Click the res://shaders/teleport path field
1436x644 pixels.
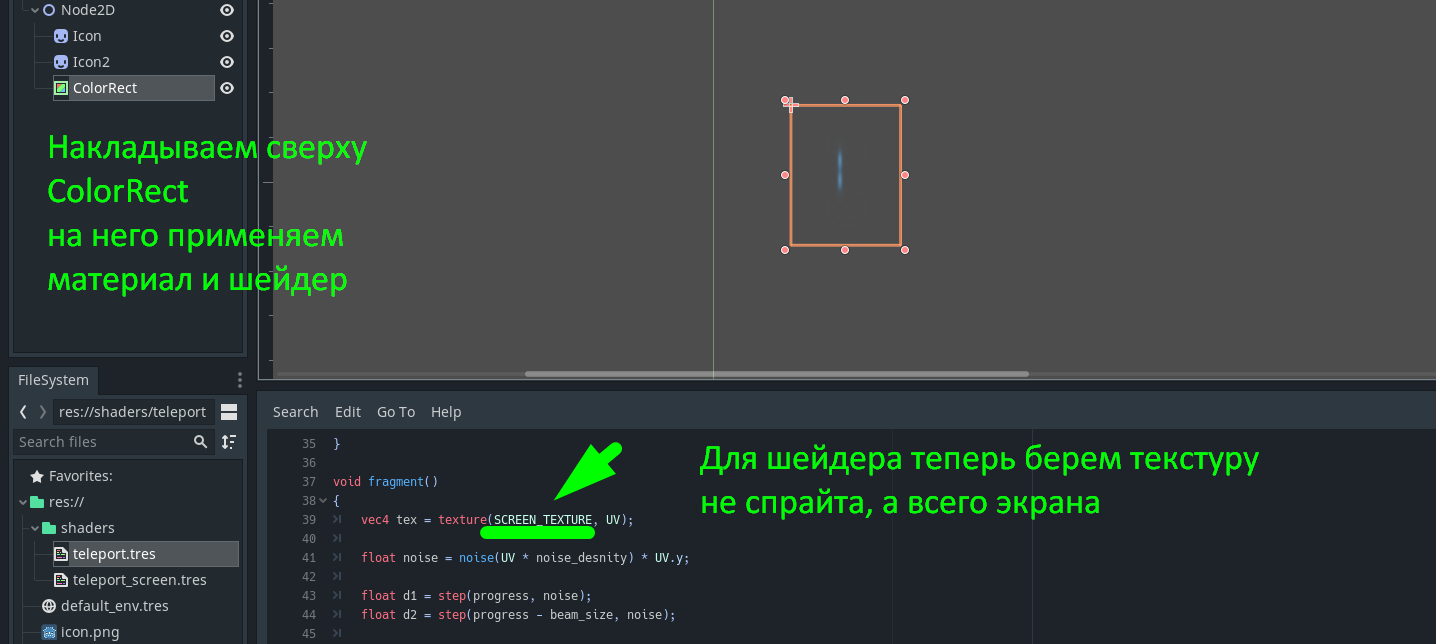coord(133,412)
